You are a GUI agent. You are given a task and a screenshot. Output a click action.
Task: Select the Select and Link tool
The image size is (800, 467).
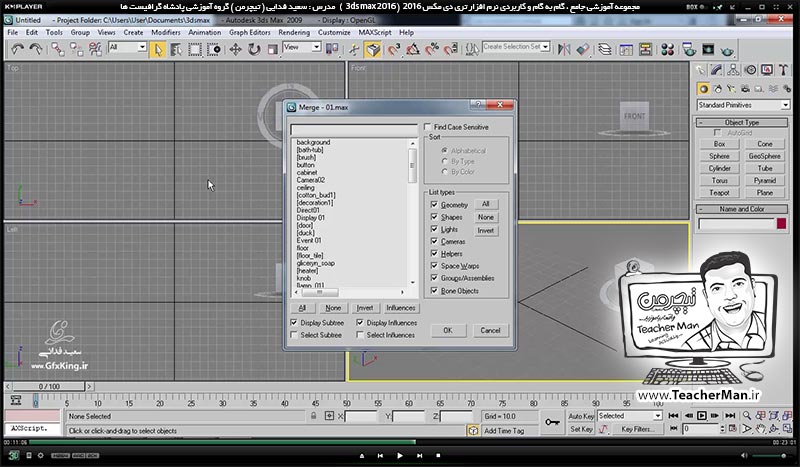(58, 49)
